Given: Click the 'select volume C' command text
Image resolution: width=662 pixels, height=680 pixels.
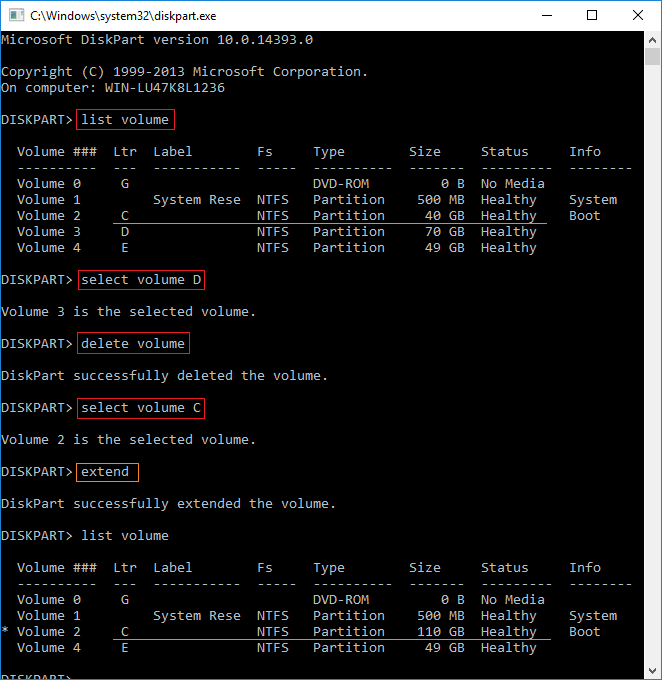Looking at the screenshot, I should coord(141,408).
